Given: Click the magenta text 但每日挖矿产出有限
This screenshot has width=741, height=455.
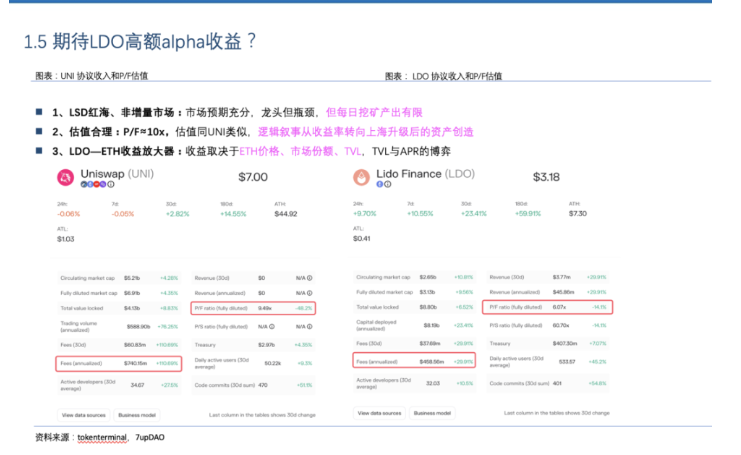Looking at the screenshot, I should coord(374,112).
